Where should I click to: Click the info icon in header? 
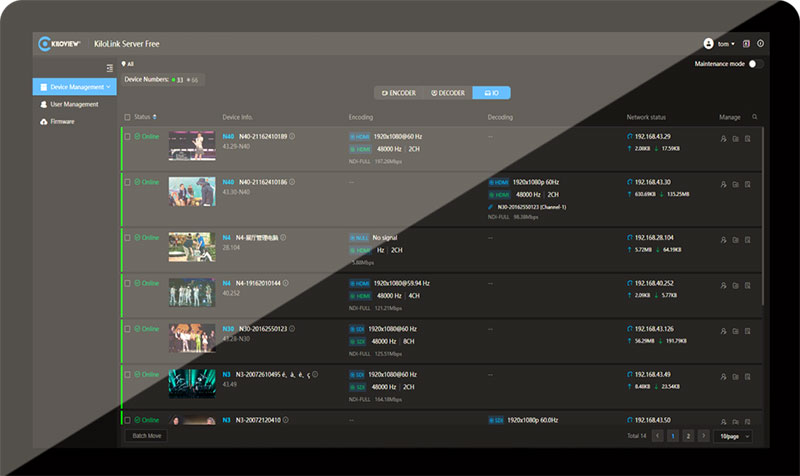pyautogui.click(x=760, y=44)
